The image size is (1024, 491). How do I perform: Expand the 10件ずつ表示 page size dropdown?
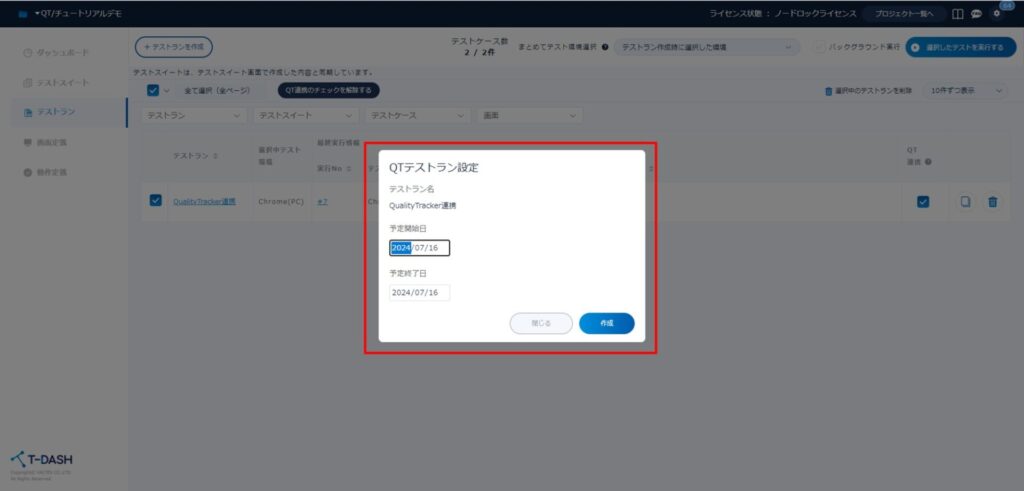tap(965, 91)
